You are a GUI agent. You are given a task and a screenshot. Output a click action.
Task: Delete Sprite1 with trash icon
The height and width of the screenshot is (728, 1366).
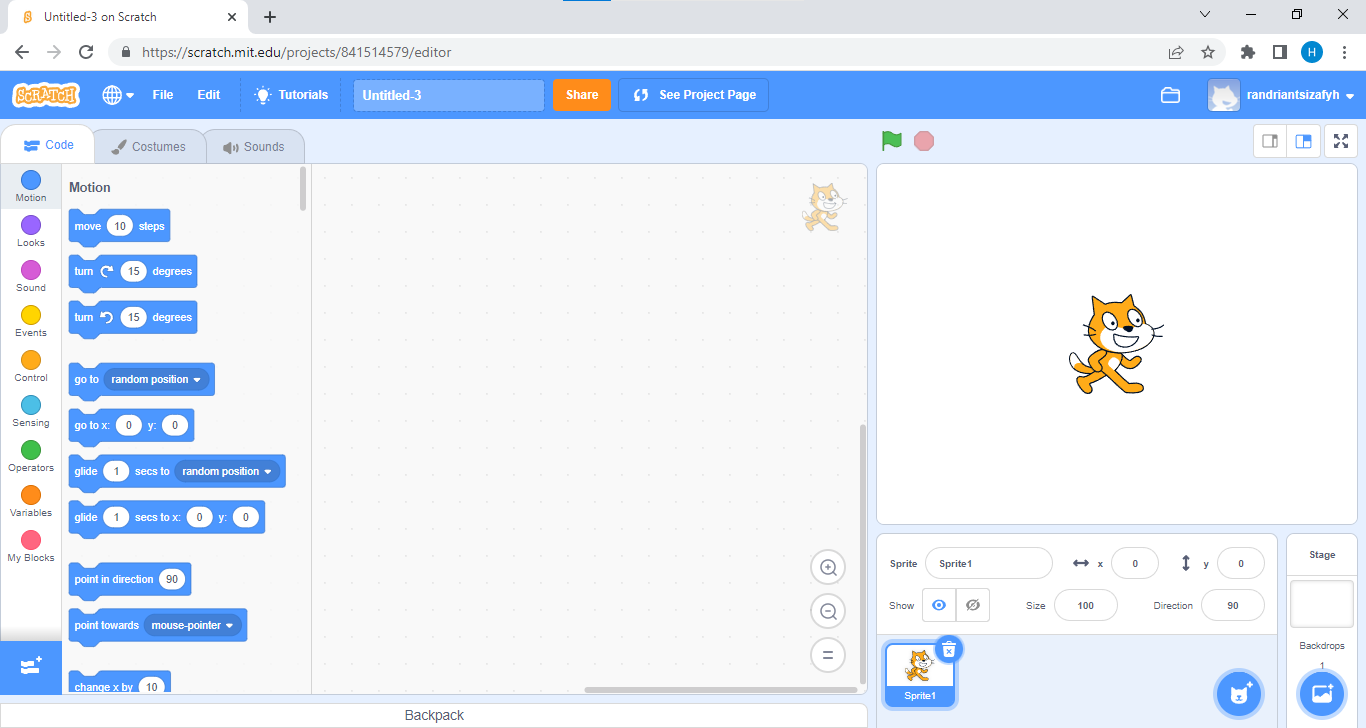click(x=949, y=650)
